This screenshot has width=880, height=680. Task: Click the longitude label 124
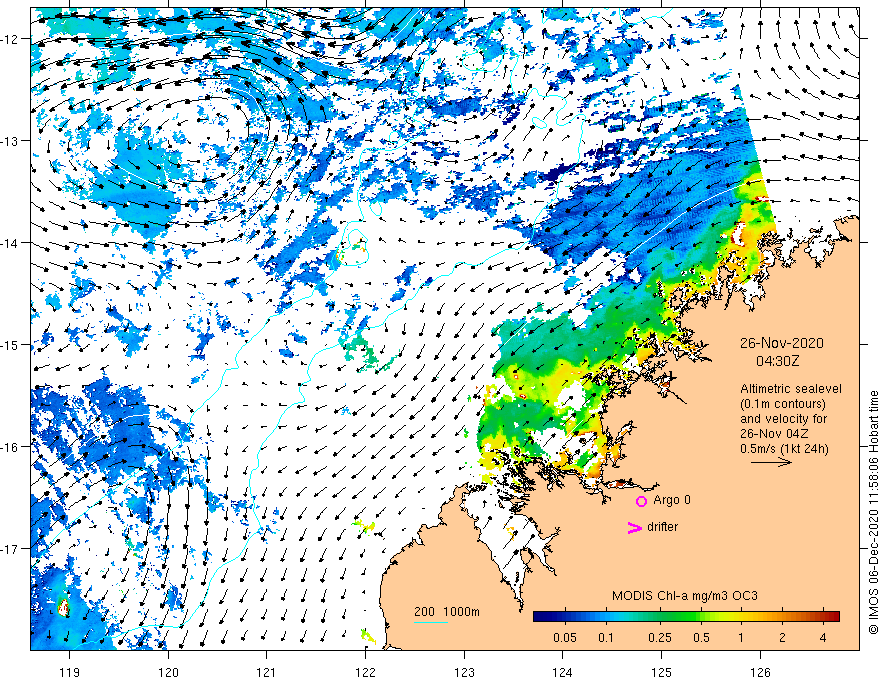click(563, 672)
